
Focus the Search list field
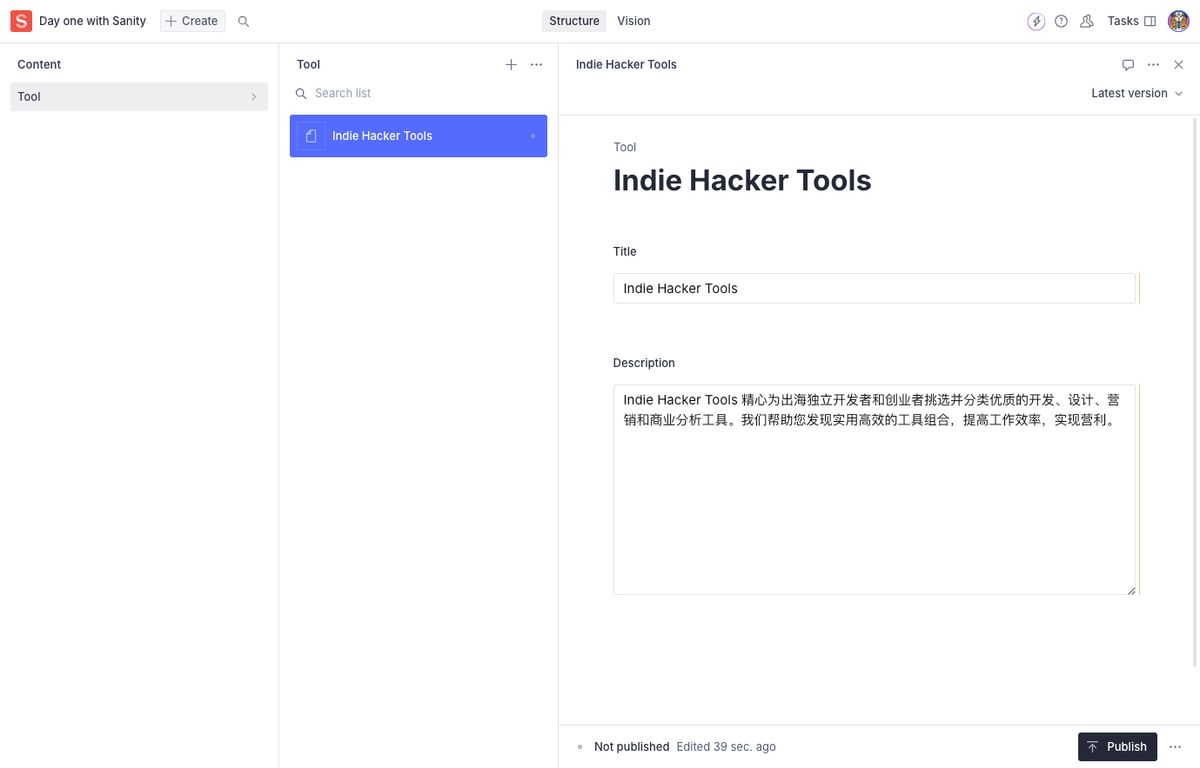(x=418, y=93)
